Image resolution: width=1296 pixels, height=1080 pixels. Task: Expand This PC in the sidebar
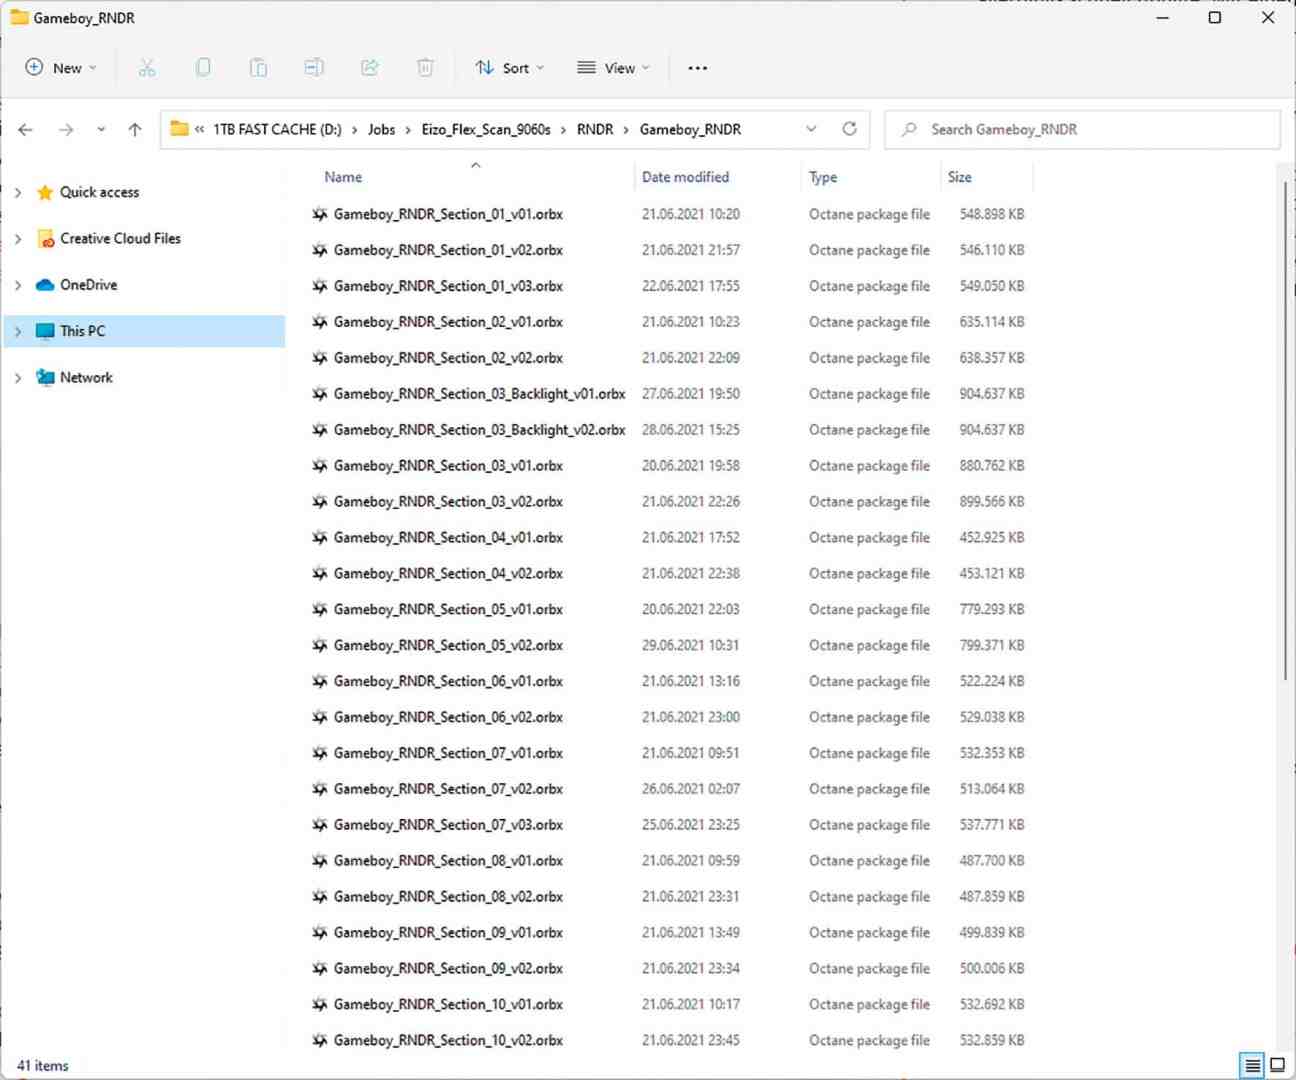[17, 330]
